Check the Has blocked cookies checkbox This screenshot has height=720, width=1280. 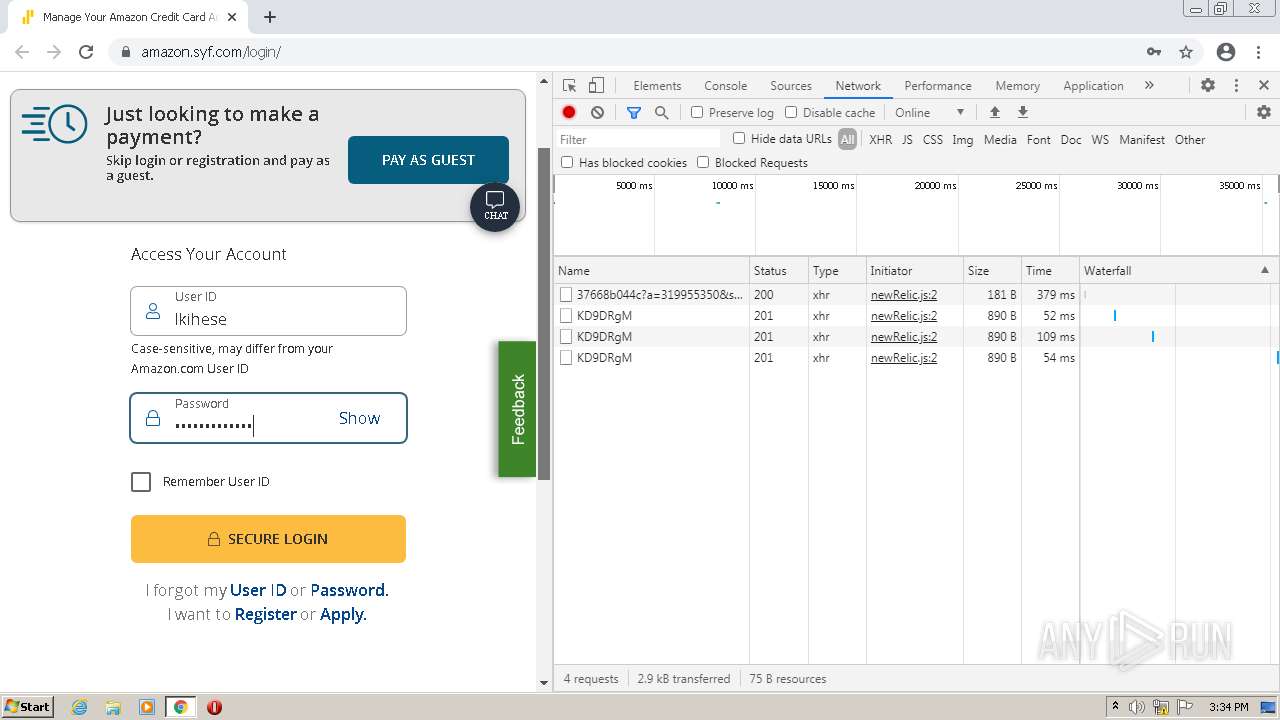pyautogui.click(x=567, y=161)
